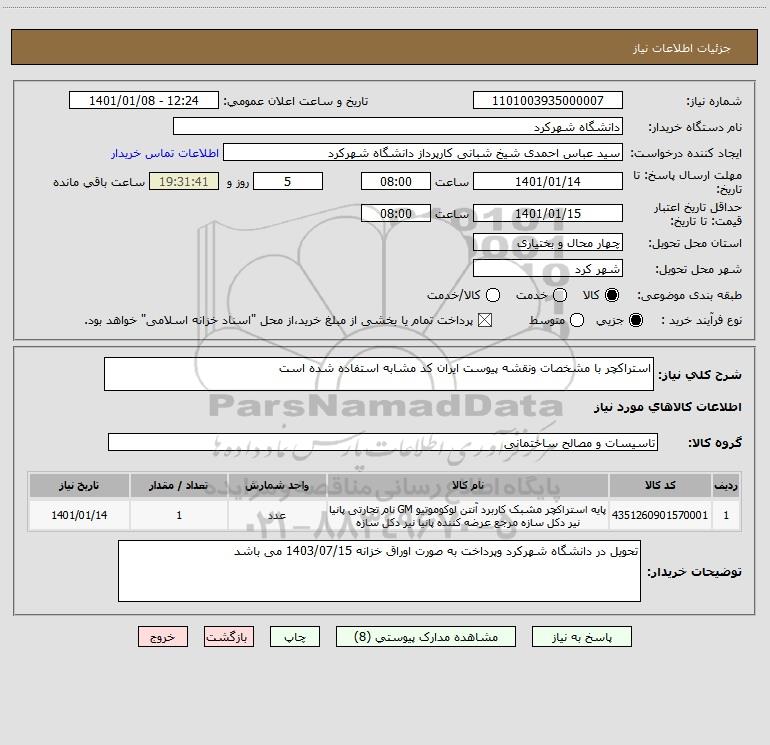Click the buyer name field دانشگاه شهرکرد

coord(398,126)
